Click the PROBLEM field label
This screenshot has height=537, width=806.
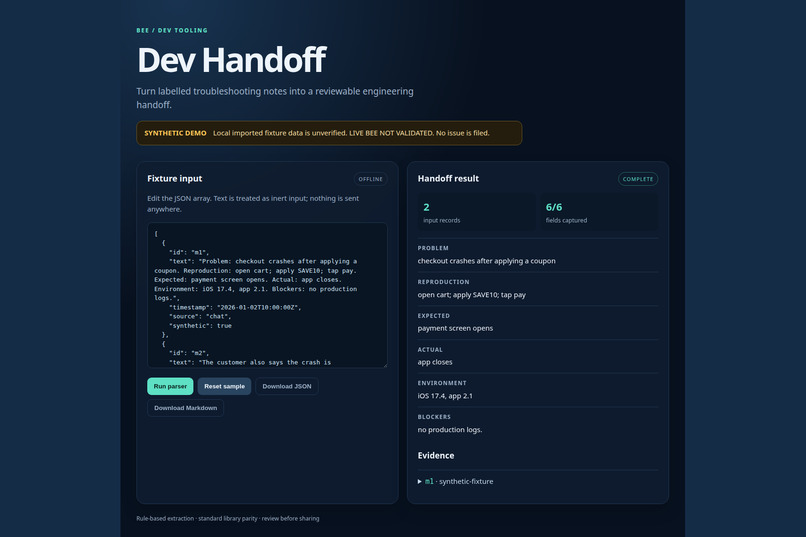tap(433, 248)
